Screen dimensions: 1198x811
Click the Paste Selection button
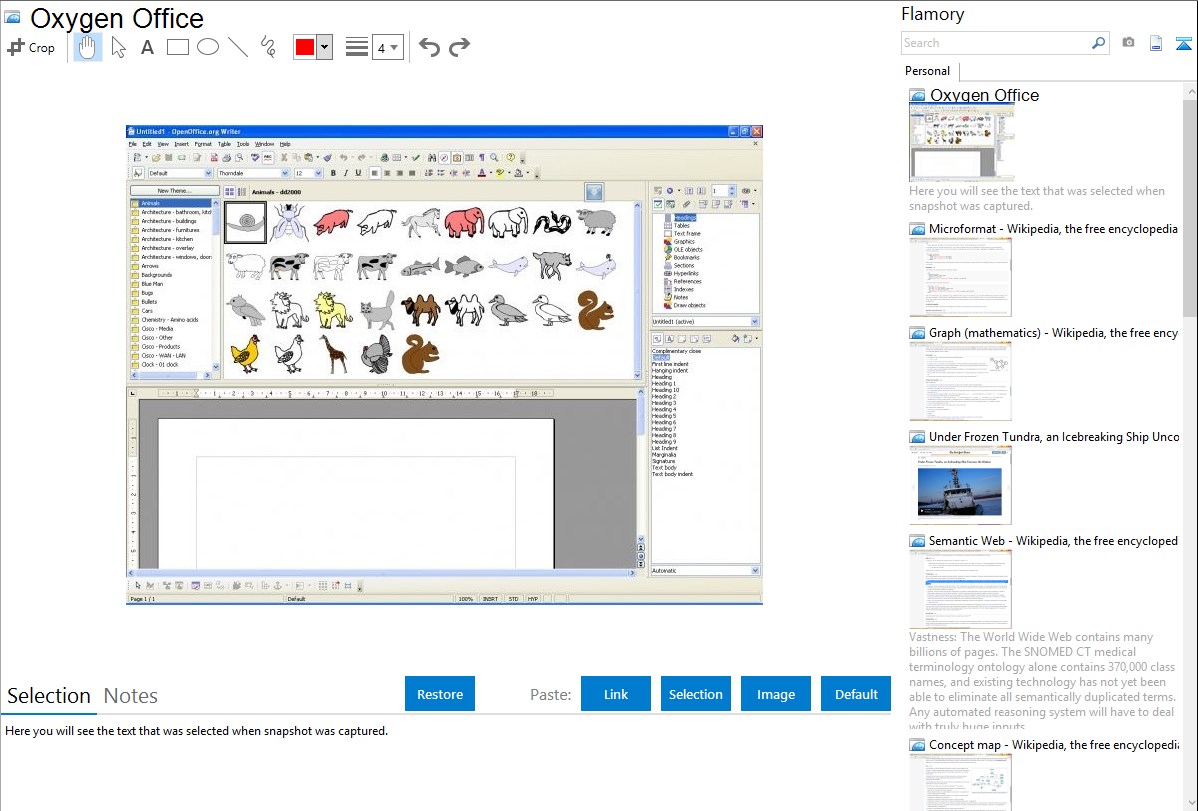click(x=695, y=694)
